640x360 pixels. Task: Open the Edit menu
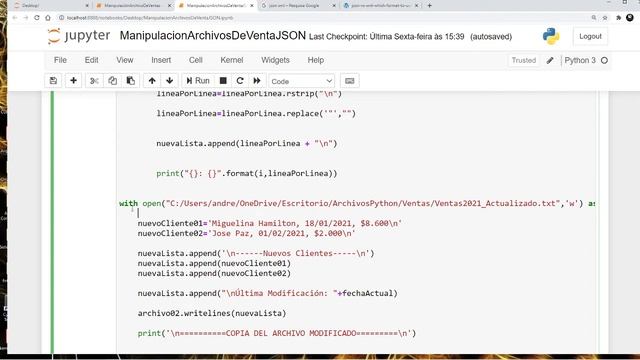tap(91, 60)
